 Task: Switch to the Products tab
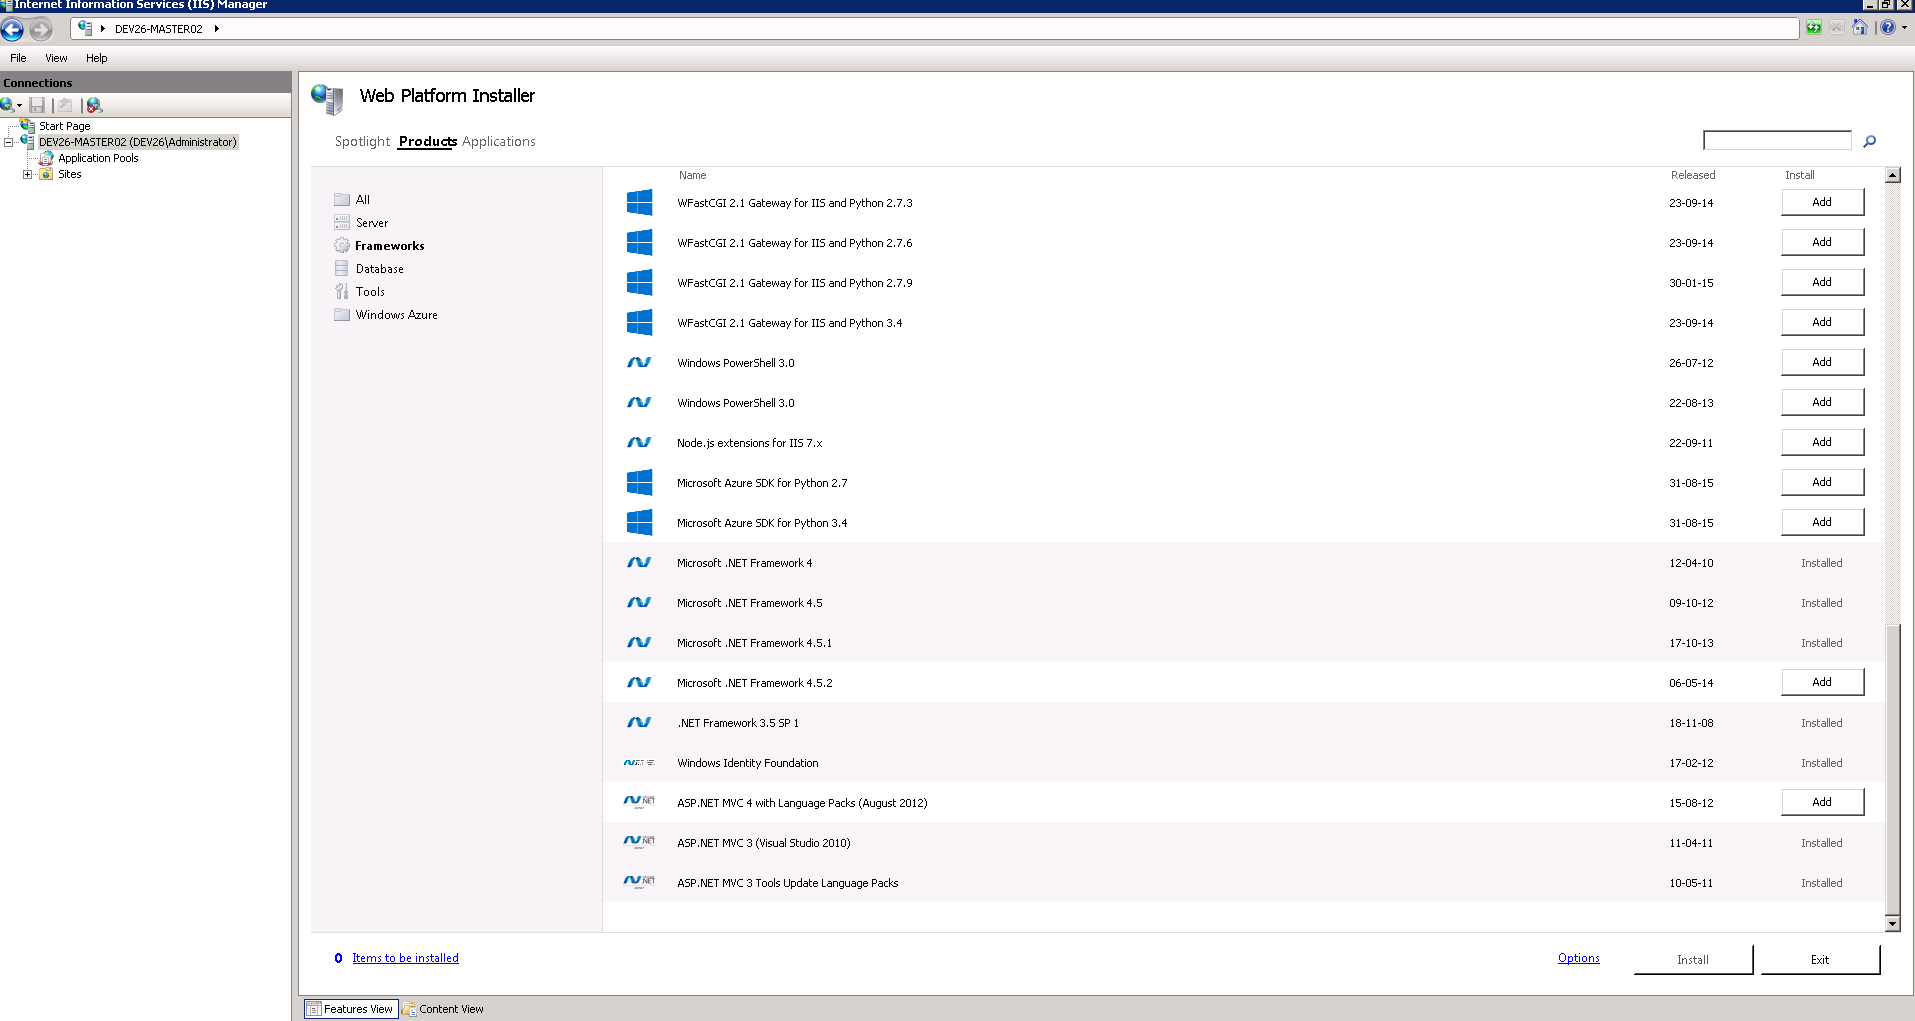(x=428, y=142)
